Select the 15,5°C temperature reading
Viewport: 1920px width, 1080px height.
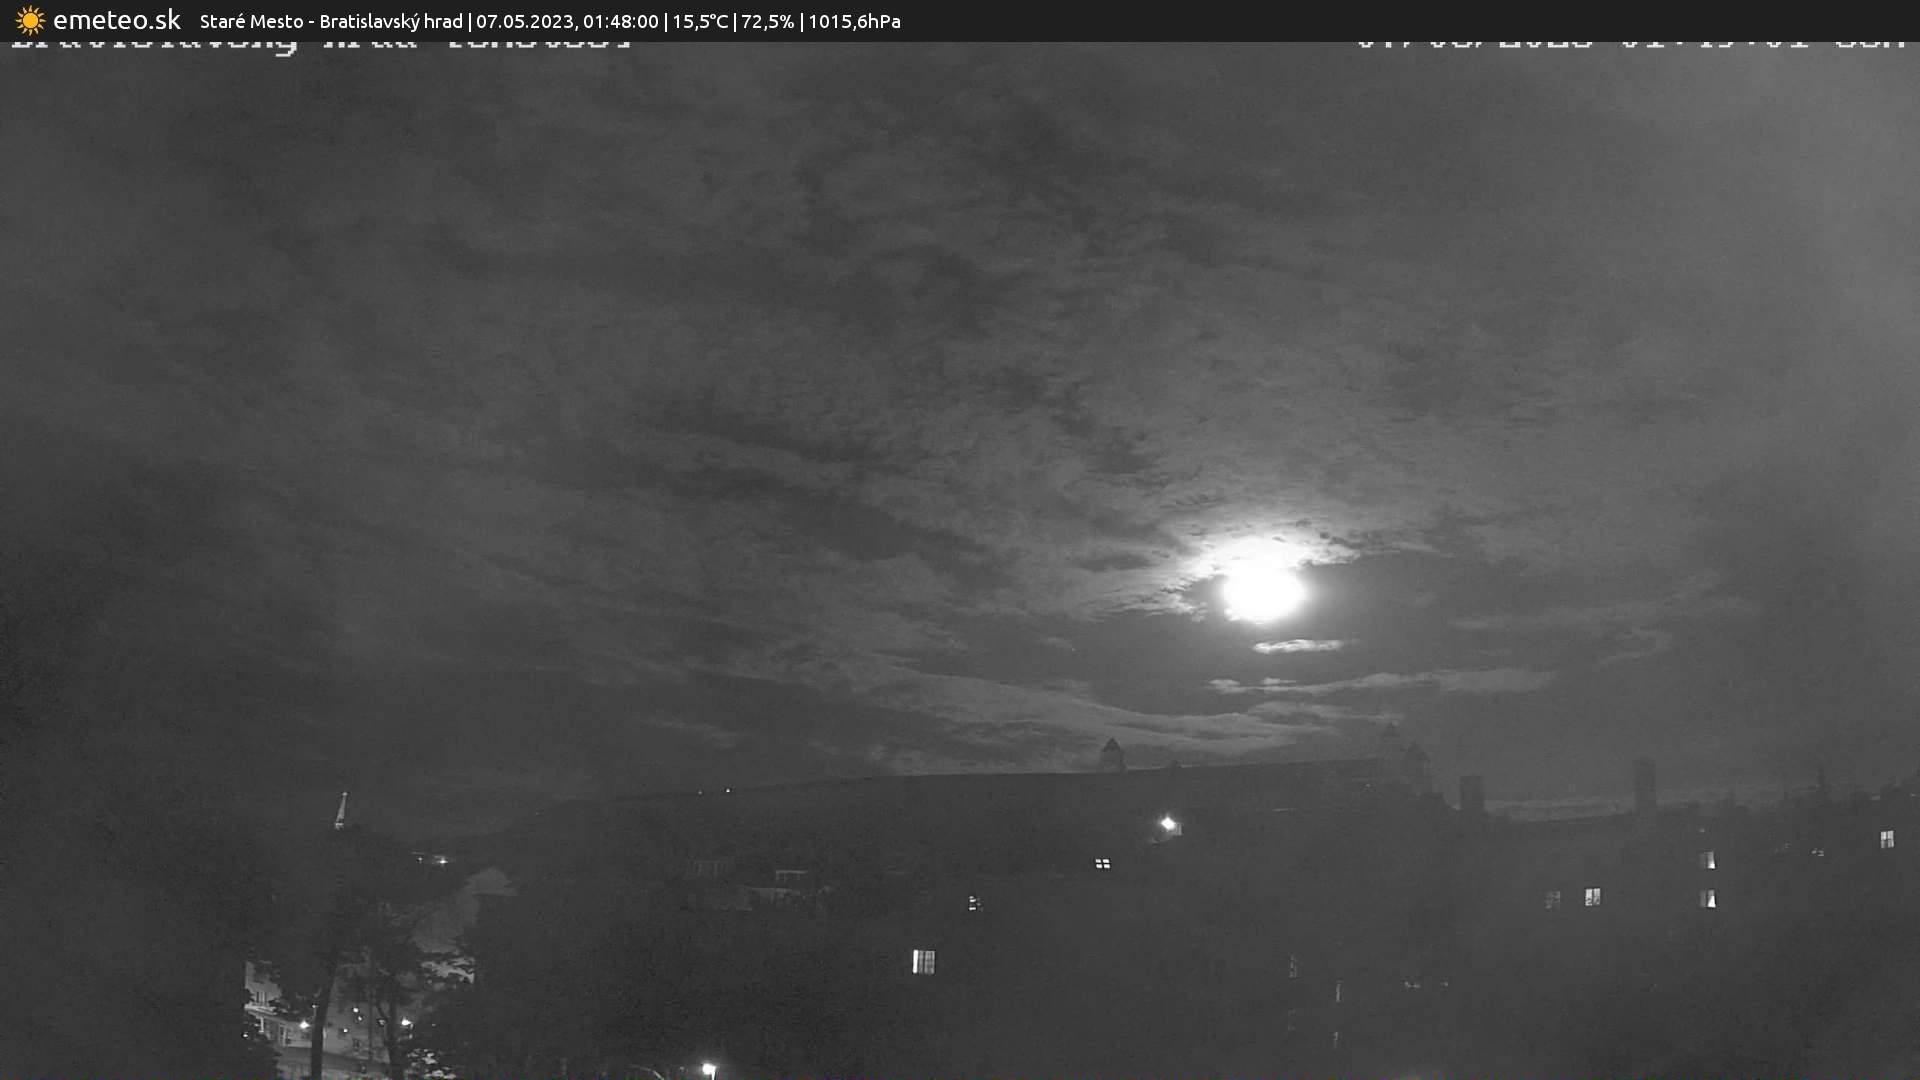pyautogui.click(x=700, y=21)
